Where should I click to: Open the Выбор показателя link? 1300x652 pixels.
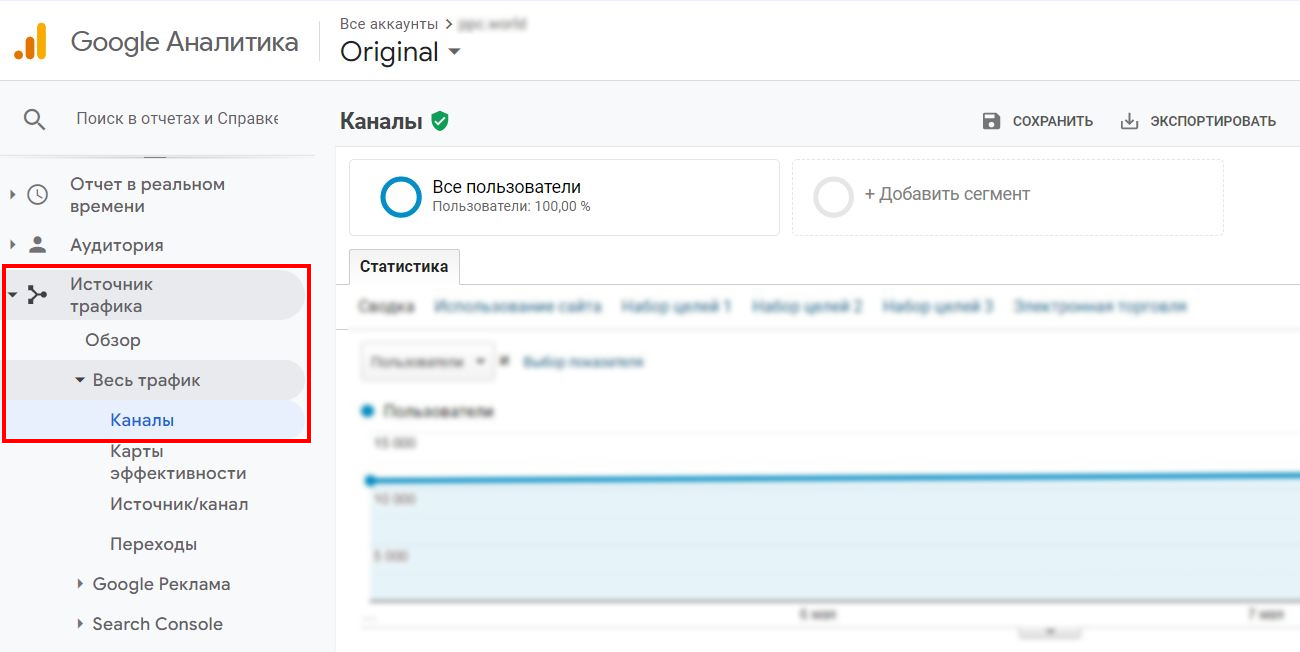583,362
